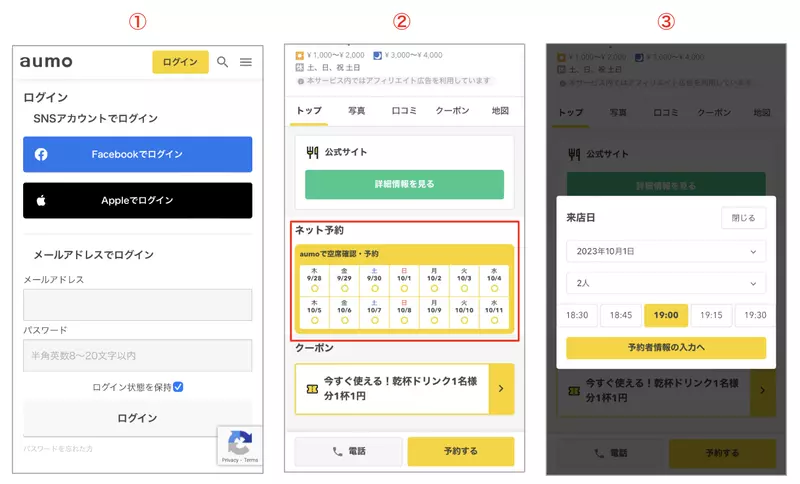
Task: Open the クーポン tab in screen 2
Action: (x=452, y=111)
